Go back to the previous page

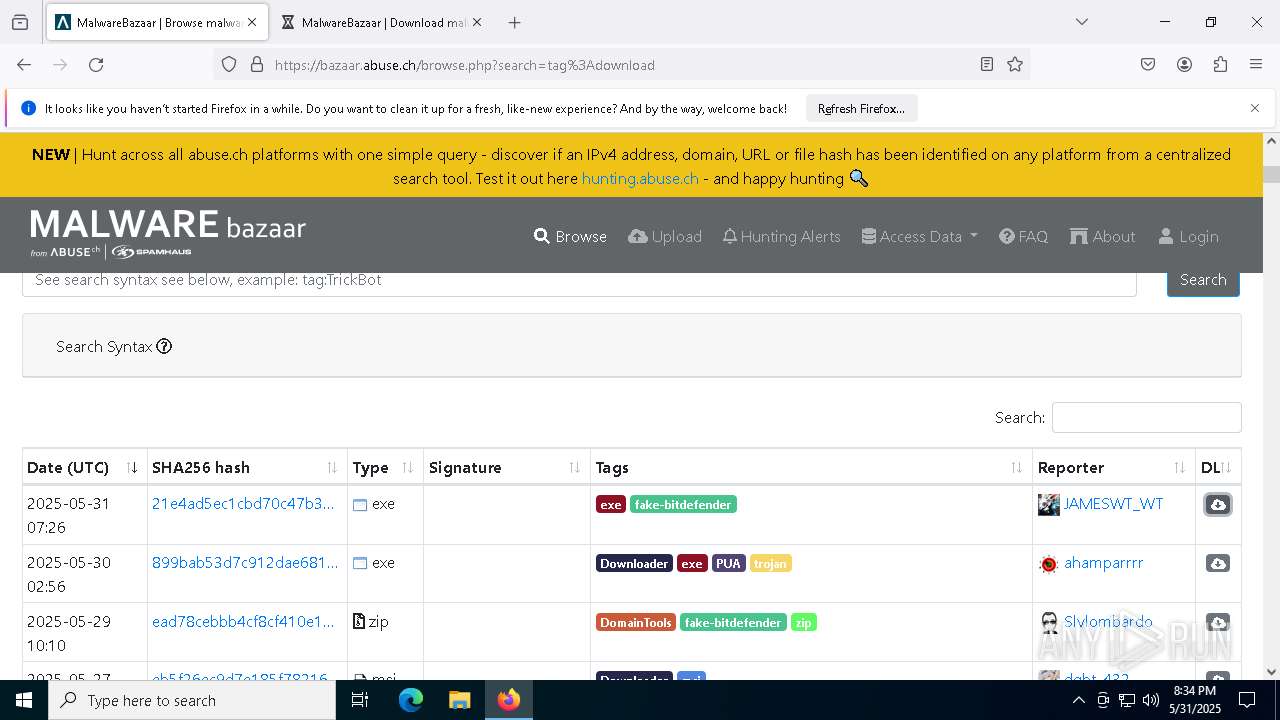click(24, 64)
